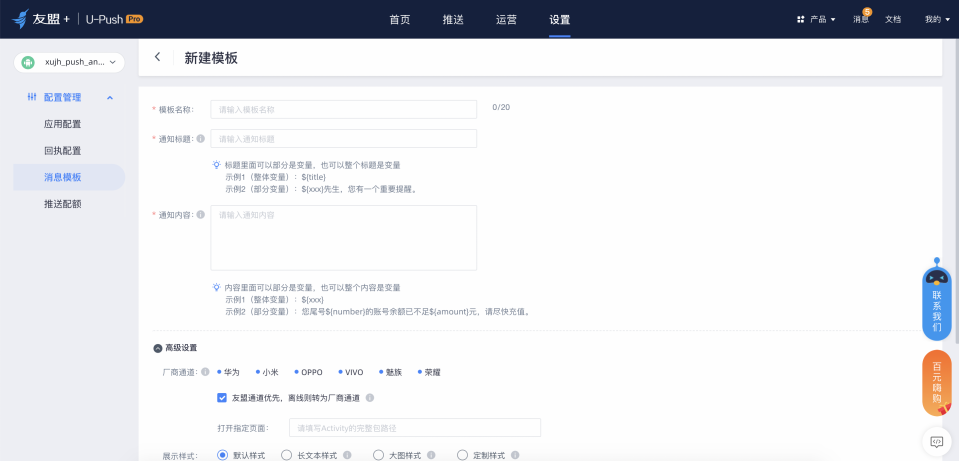Select the 大图样式 radio button
Screen dimensions: 959x461
(379, 455)
